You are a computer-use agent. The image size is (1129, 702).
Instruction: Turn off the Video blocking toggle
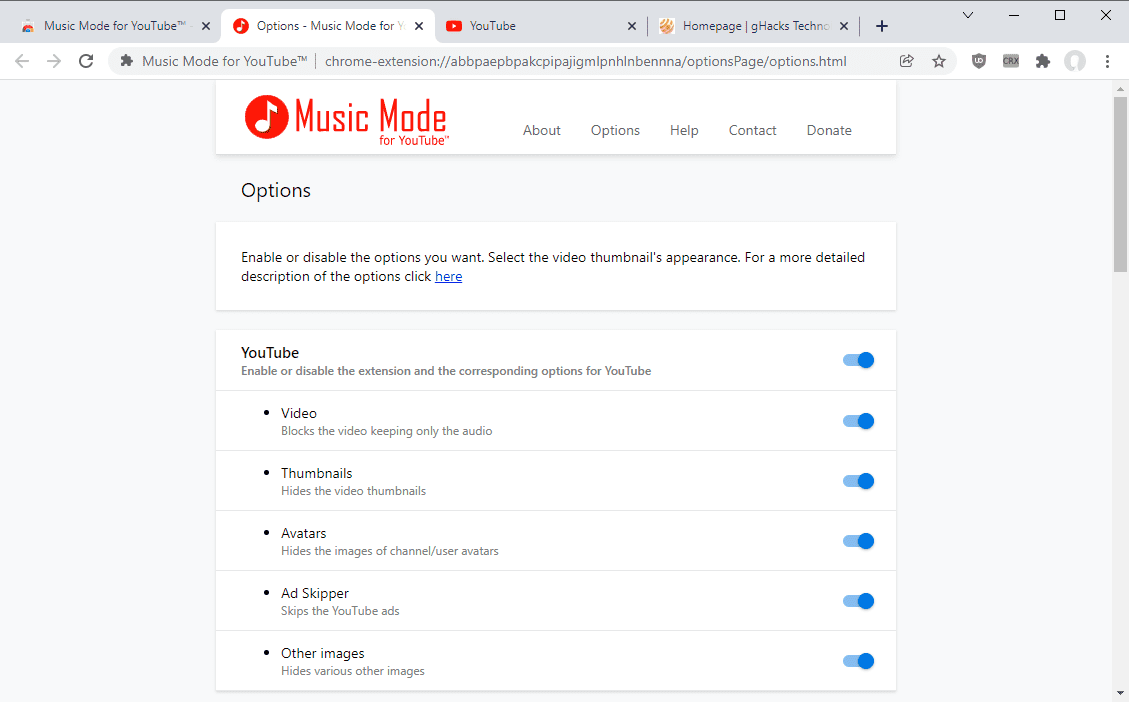point(858,421)
